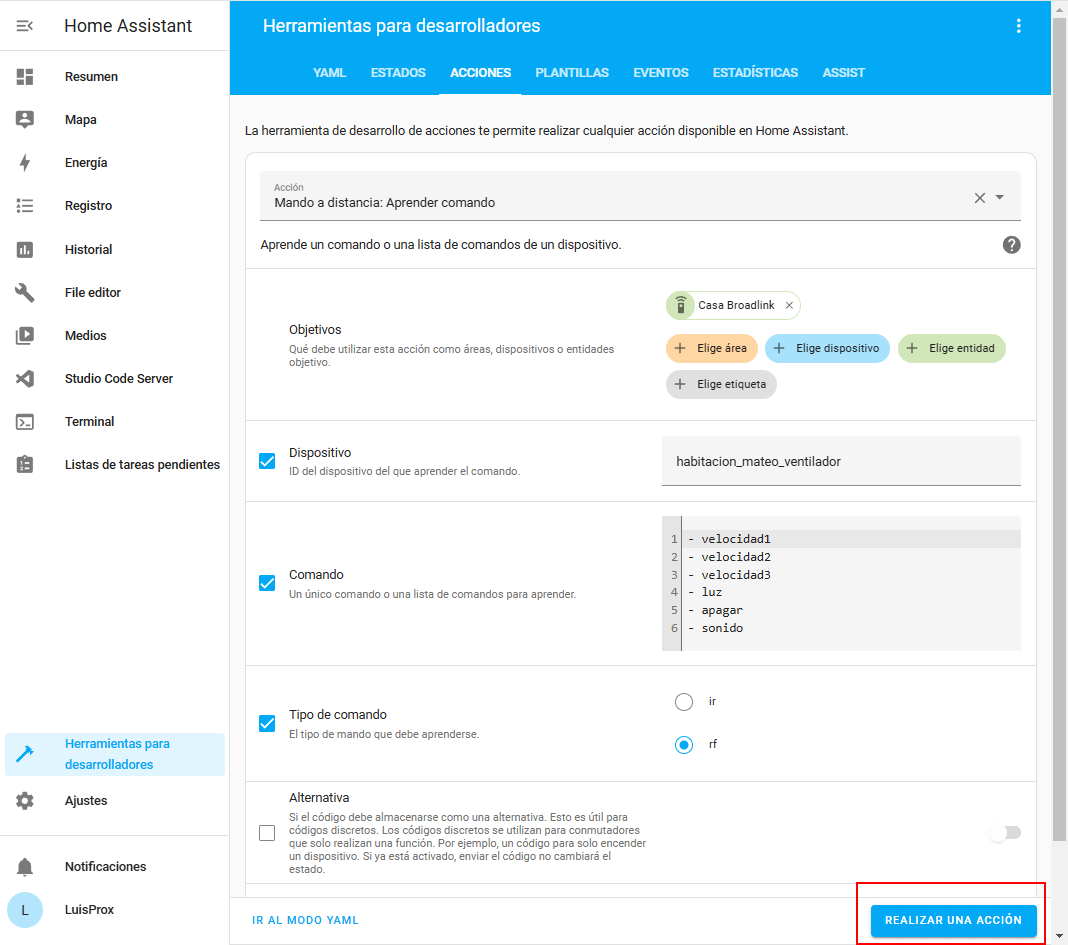1068x945 pixels.
Task: Open Terminal sidebar label
Action: [89, 422]
